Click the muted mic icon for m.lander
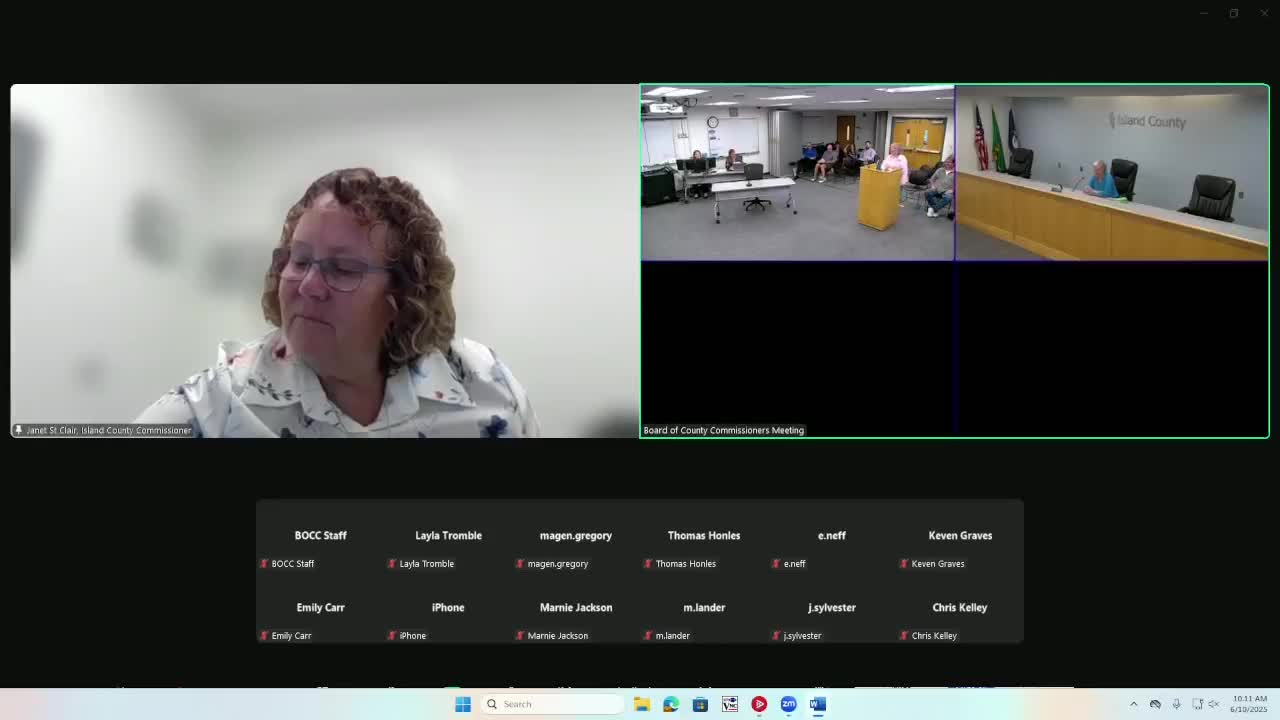 click(x=648, y=636)
